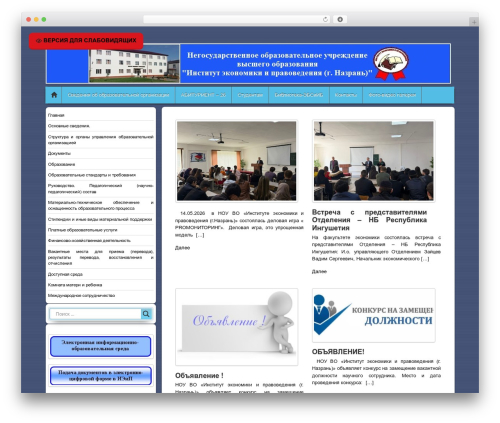Open 'Материально-техническое обеспечение' sidebar link
This screenshot has height=423, width=500.
point(101,205)
